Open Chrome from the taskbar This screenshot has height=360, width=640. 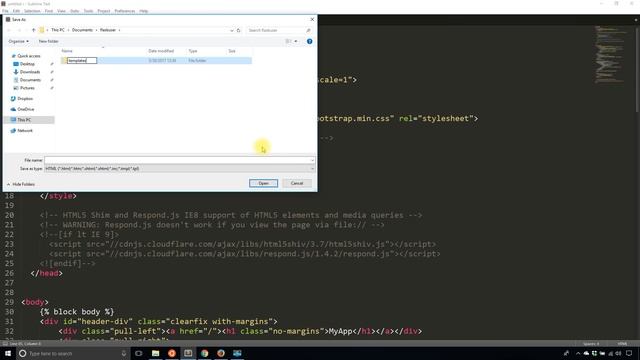204,353
